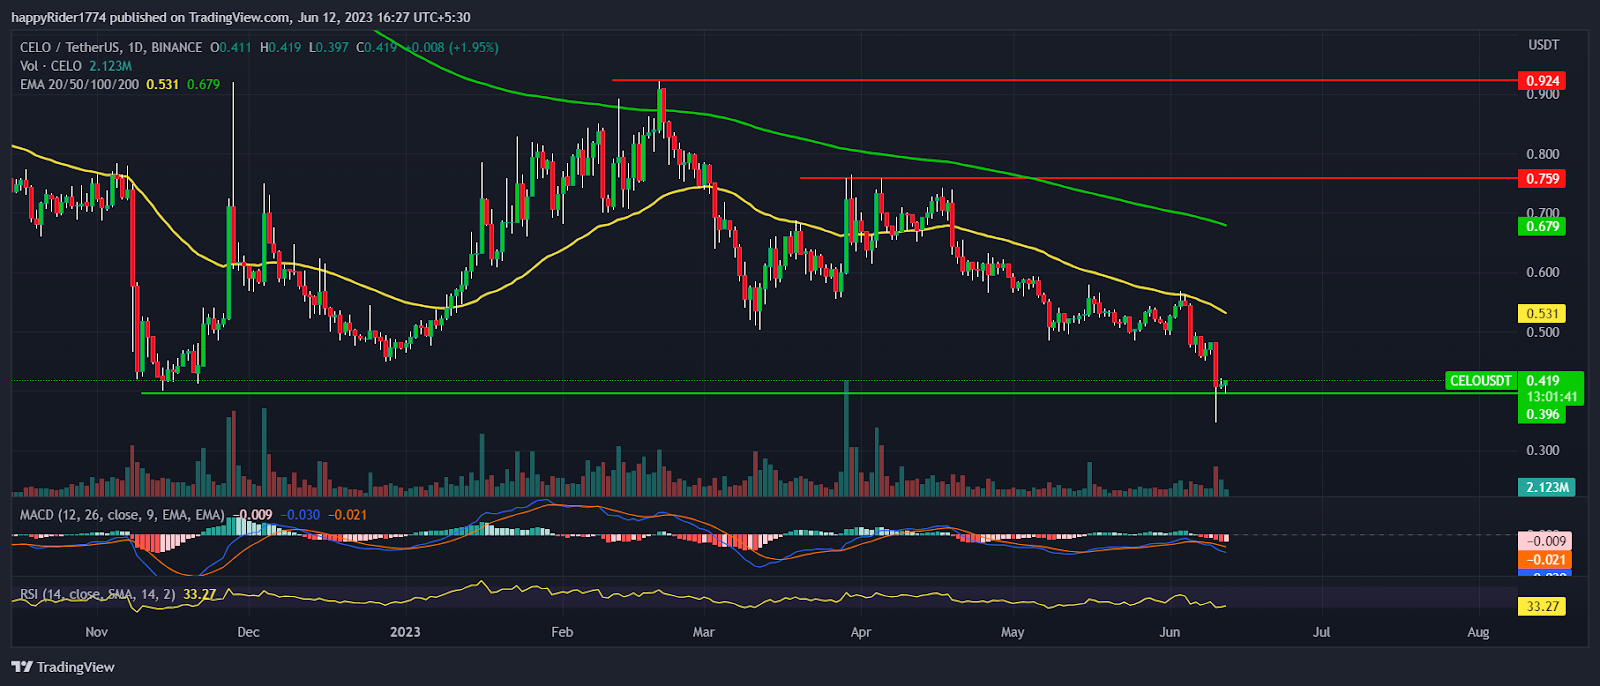Click the CELO / TetherUS symbol title
The height and width of the screenshot is (686, 1600).
coord(111,47)
